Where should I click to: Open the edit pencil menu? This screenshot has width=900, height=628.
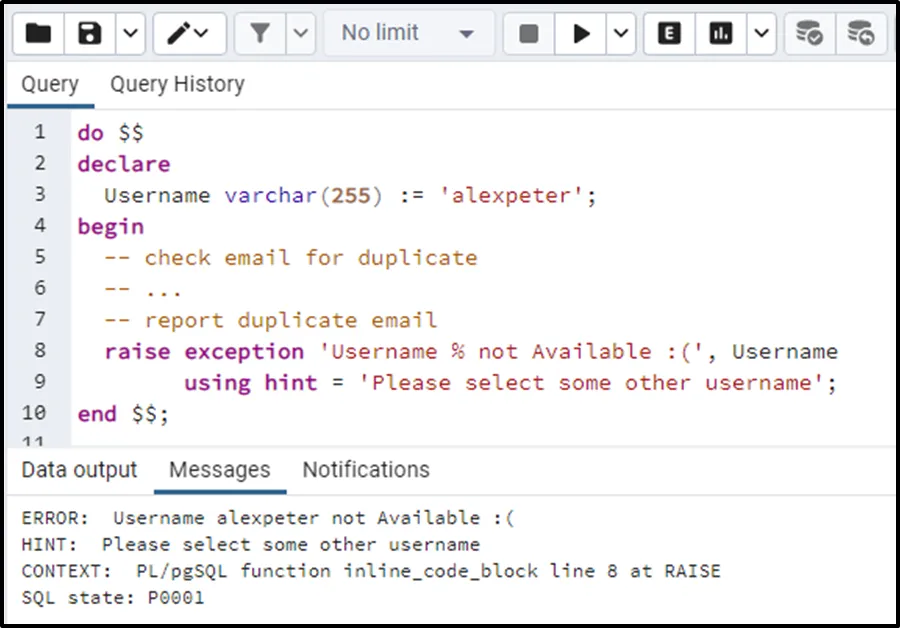click(x=189, y=33)
